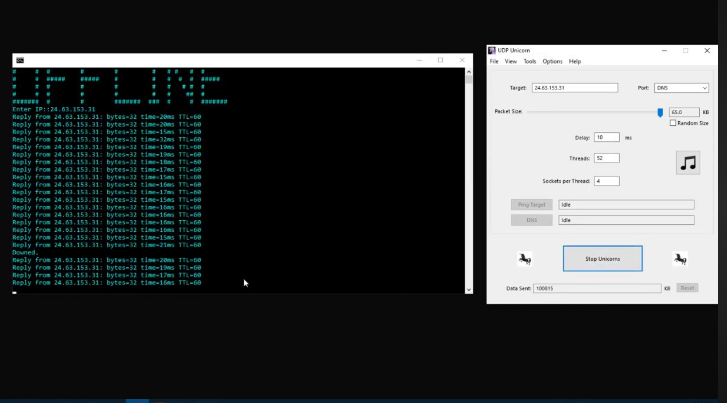Viewport: 727px width, 403px height.
Task: Click the DNS Idle status field
Action: 626,220
